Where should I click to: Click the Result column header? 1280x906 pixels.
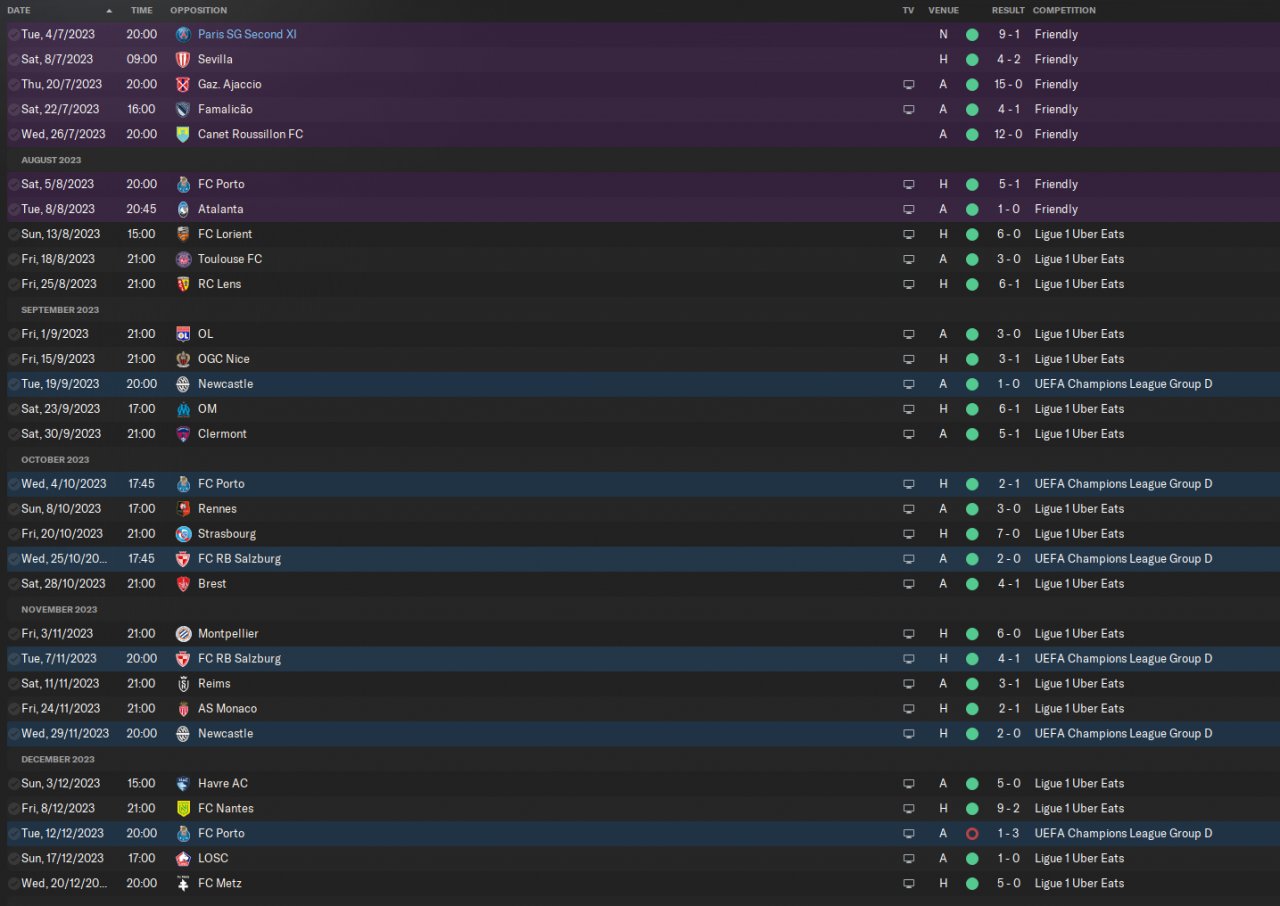[x=1008, y=10]
